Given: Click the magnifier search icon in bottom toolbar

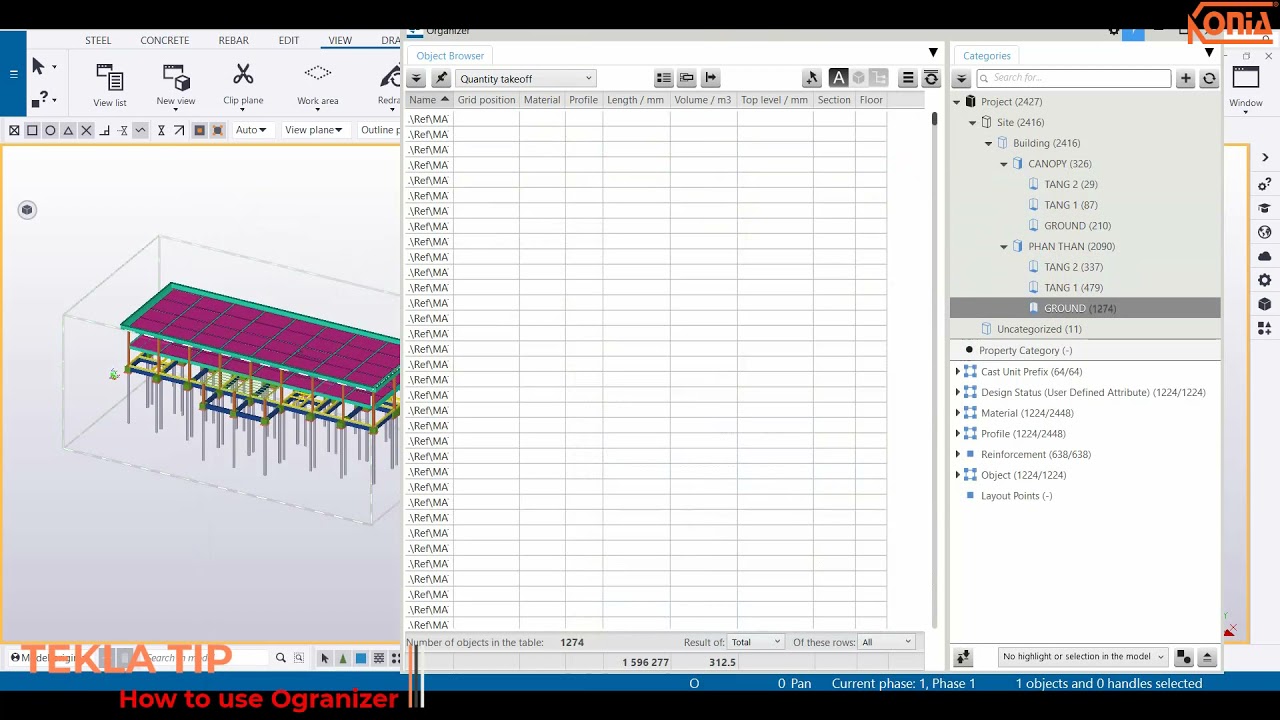Looking at the screenshot, I should point(281,658).
